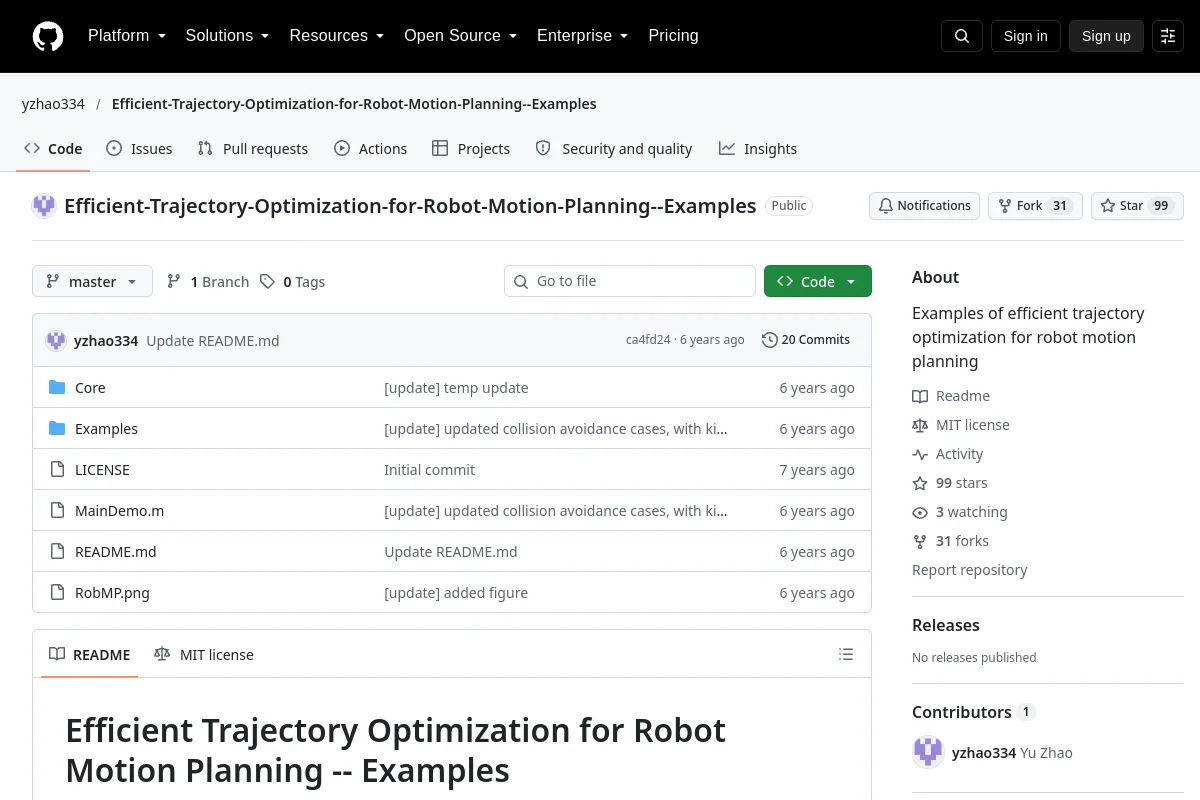Open the Core folder name link
Viewport: 1200px width, 800px height.
click(x=90, y=388)
